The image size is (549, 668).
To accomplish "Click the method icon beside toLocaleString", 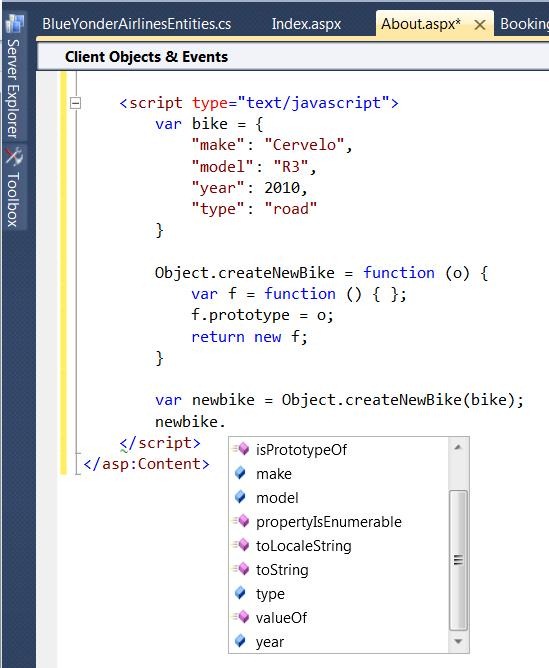I will pos(241,544).
